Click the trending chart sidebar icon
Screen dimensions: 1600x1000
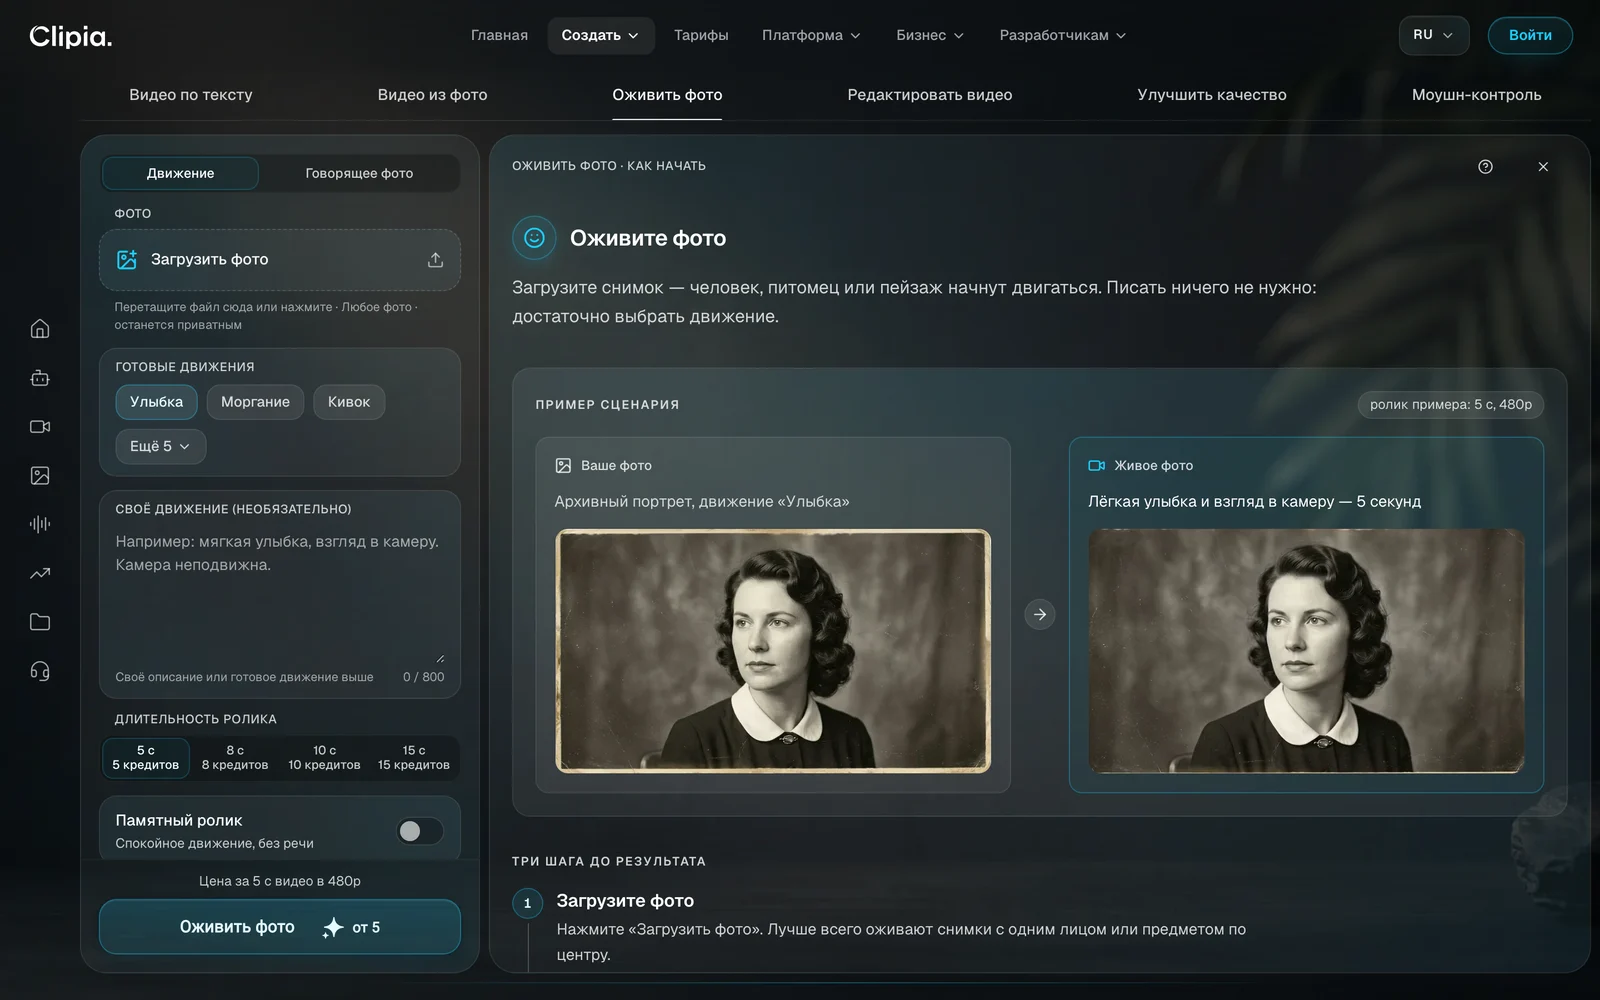coord(40,573)
